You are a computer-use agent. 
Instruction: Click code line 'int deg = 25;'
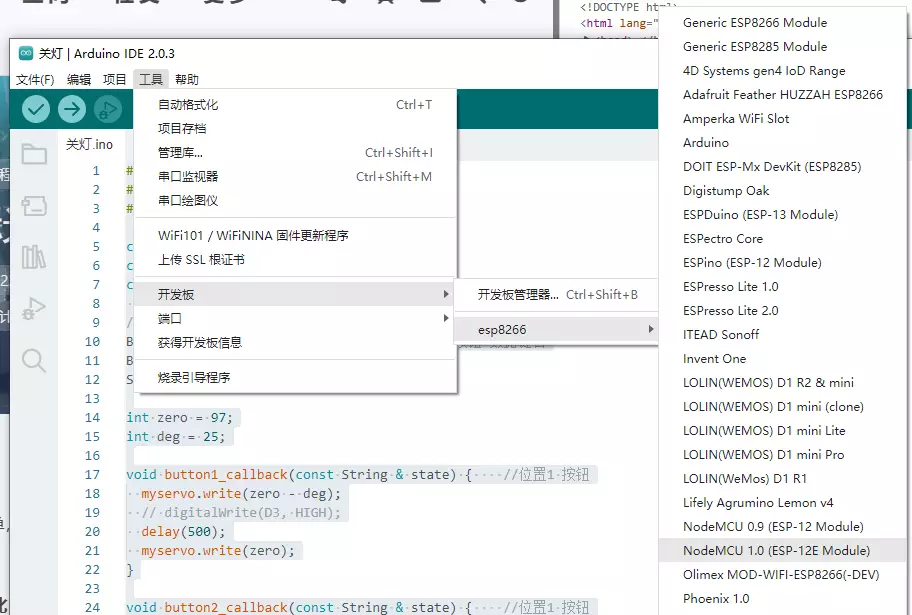pyautogui.click(x=176, y=437)
